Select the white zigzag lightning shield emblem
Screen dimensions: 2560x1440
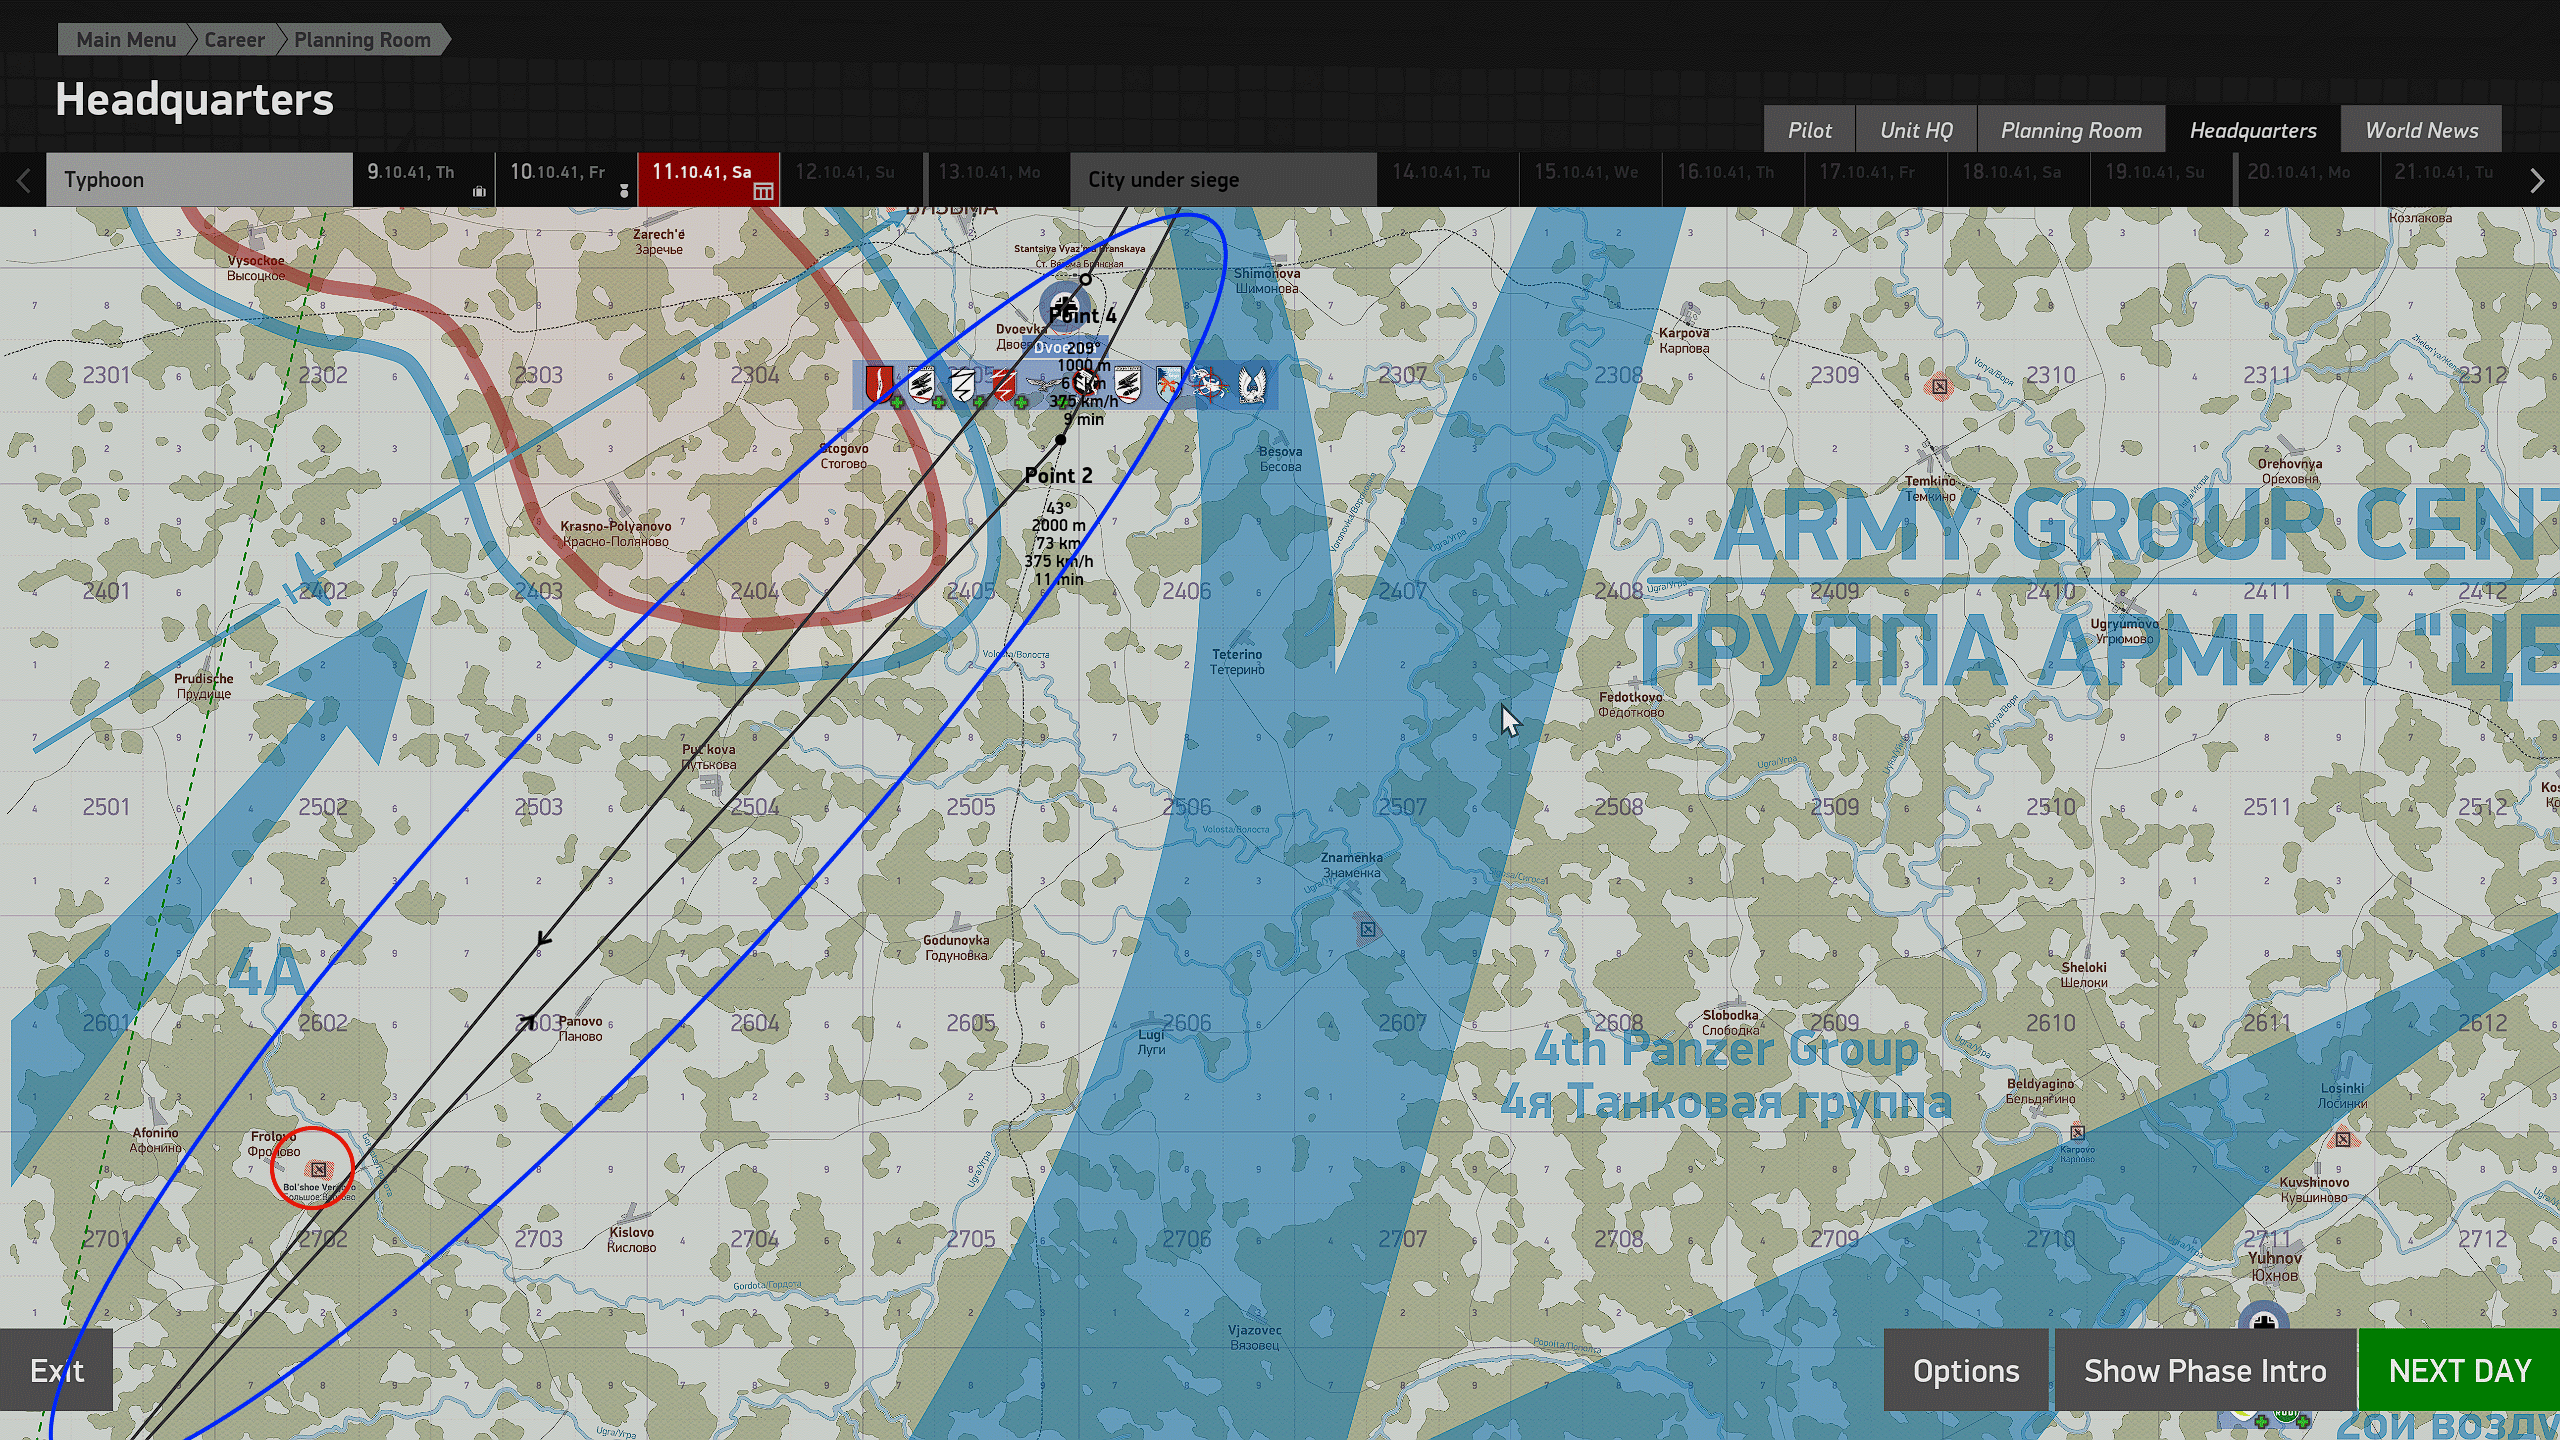point(963,385)
